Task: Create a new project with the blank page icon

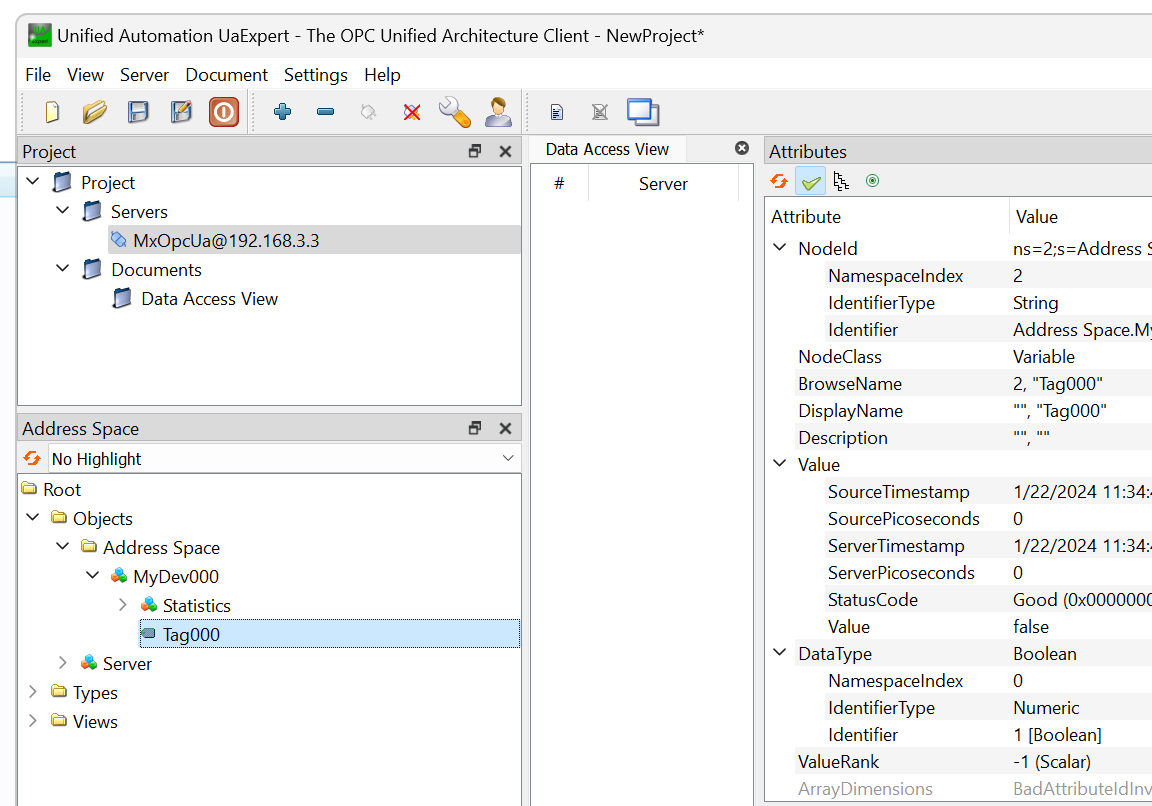Action: tap(52, 112)
